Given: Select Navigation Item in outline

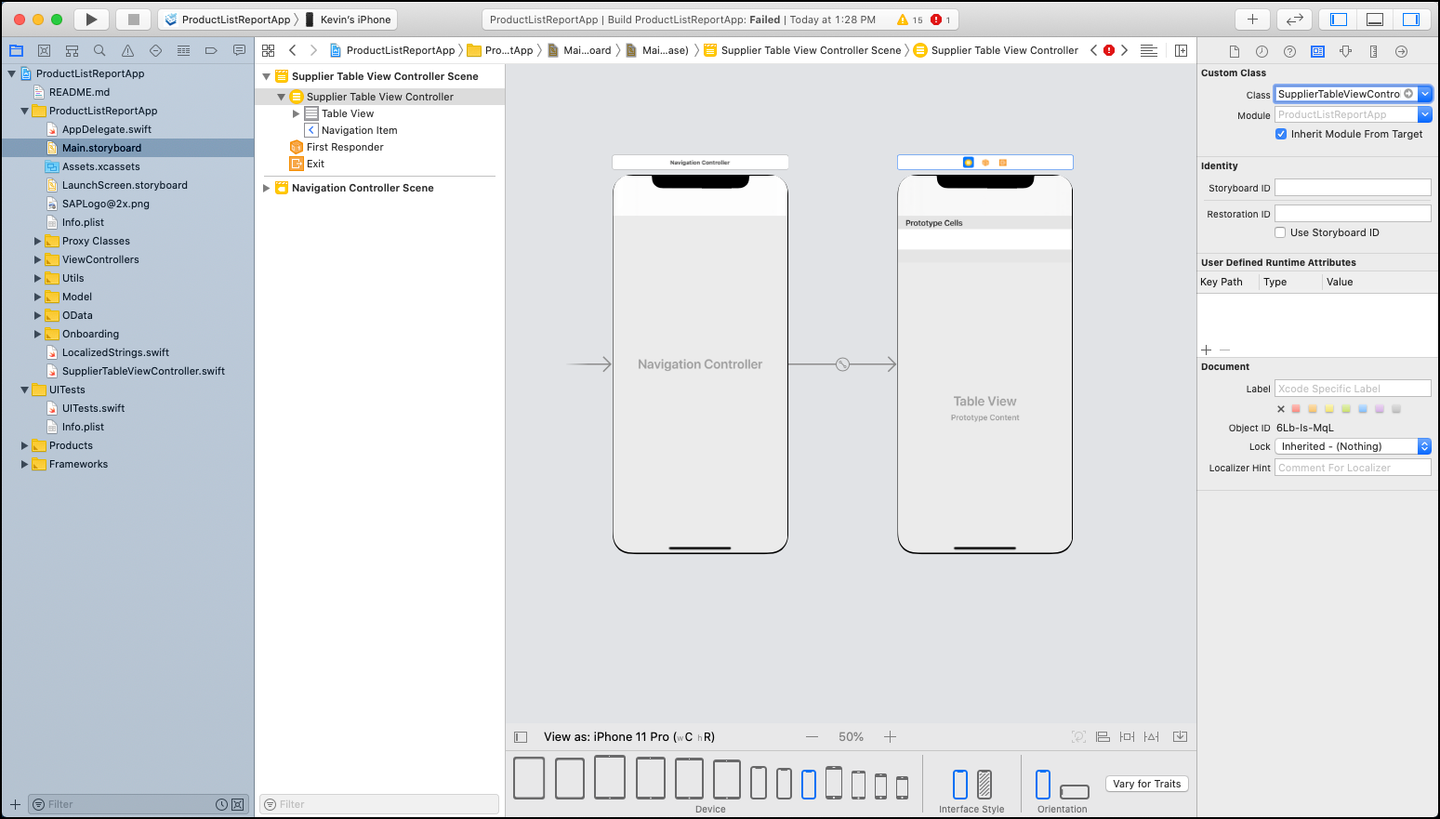Looking at the screenshot, I should 359,131.
